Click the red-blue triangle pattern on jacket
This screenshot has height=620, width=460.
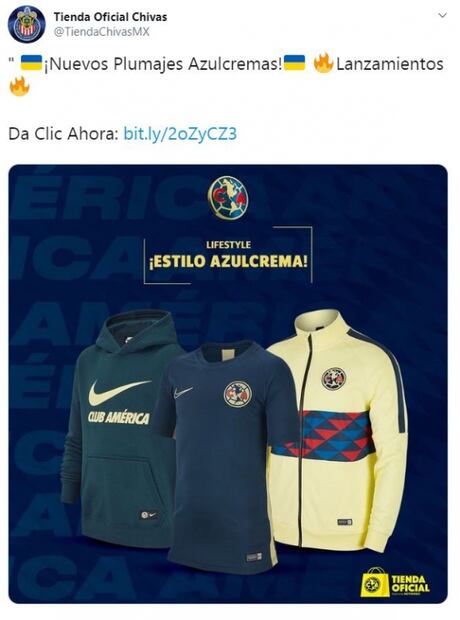coord(324,436)
